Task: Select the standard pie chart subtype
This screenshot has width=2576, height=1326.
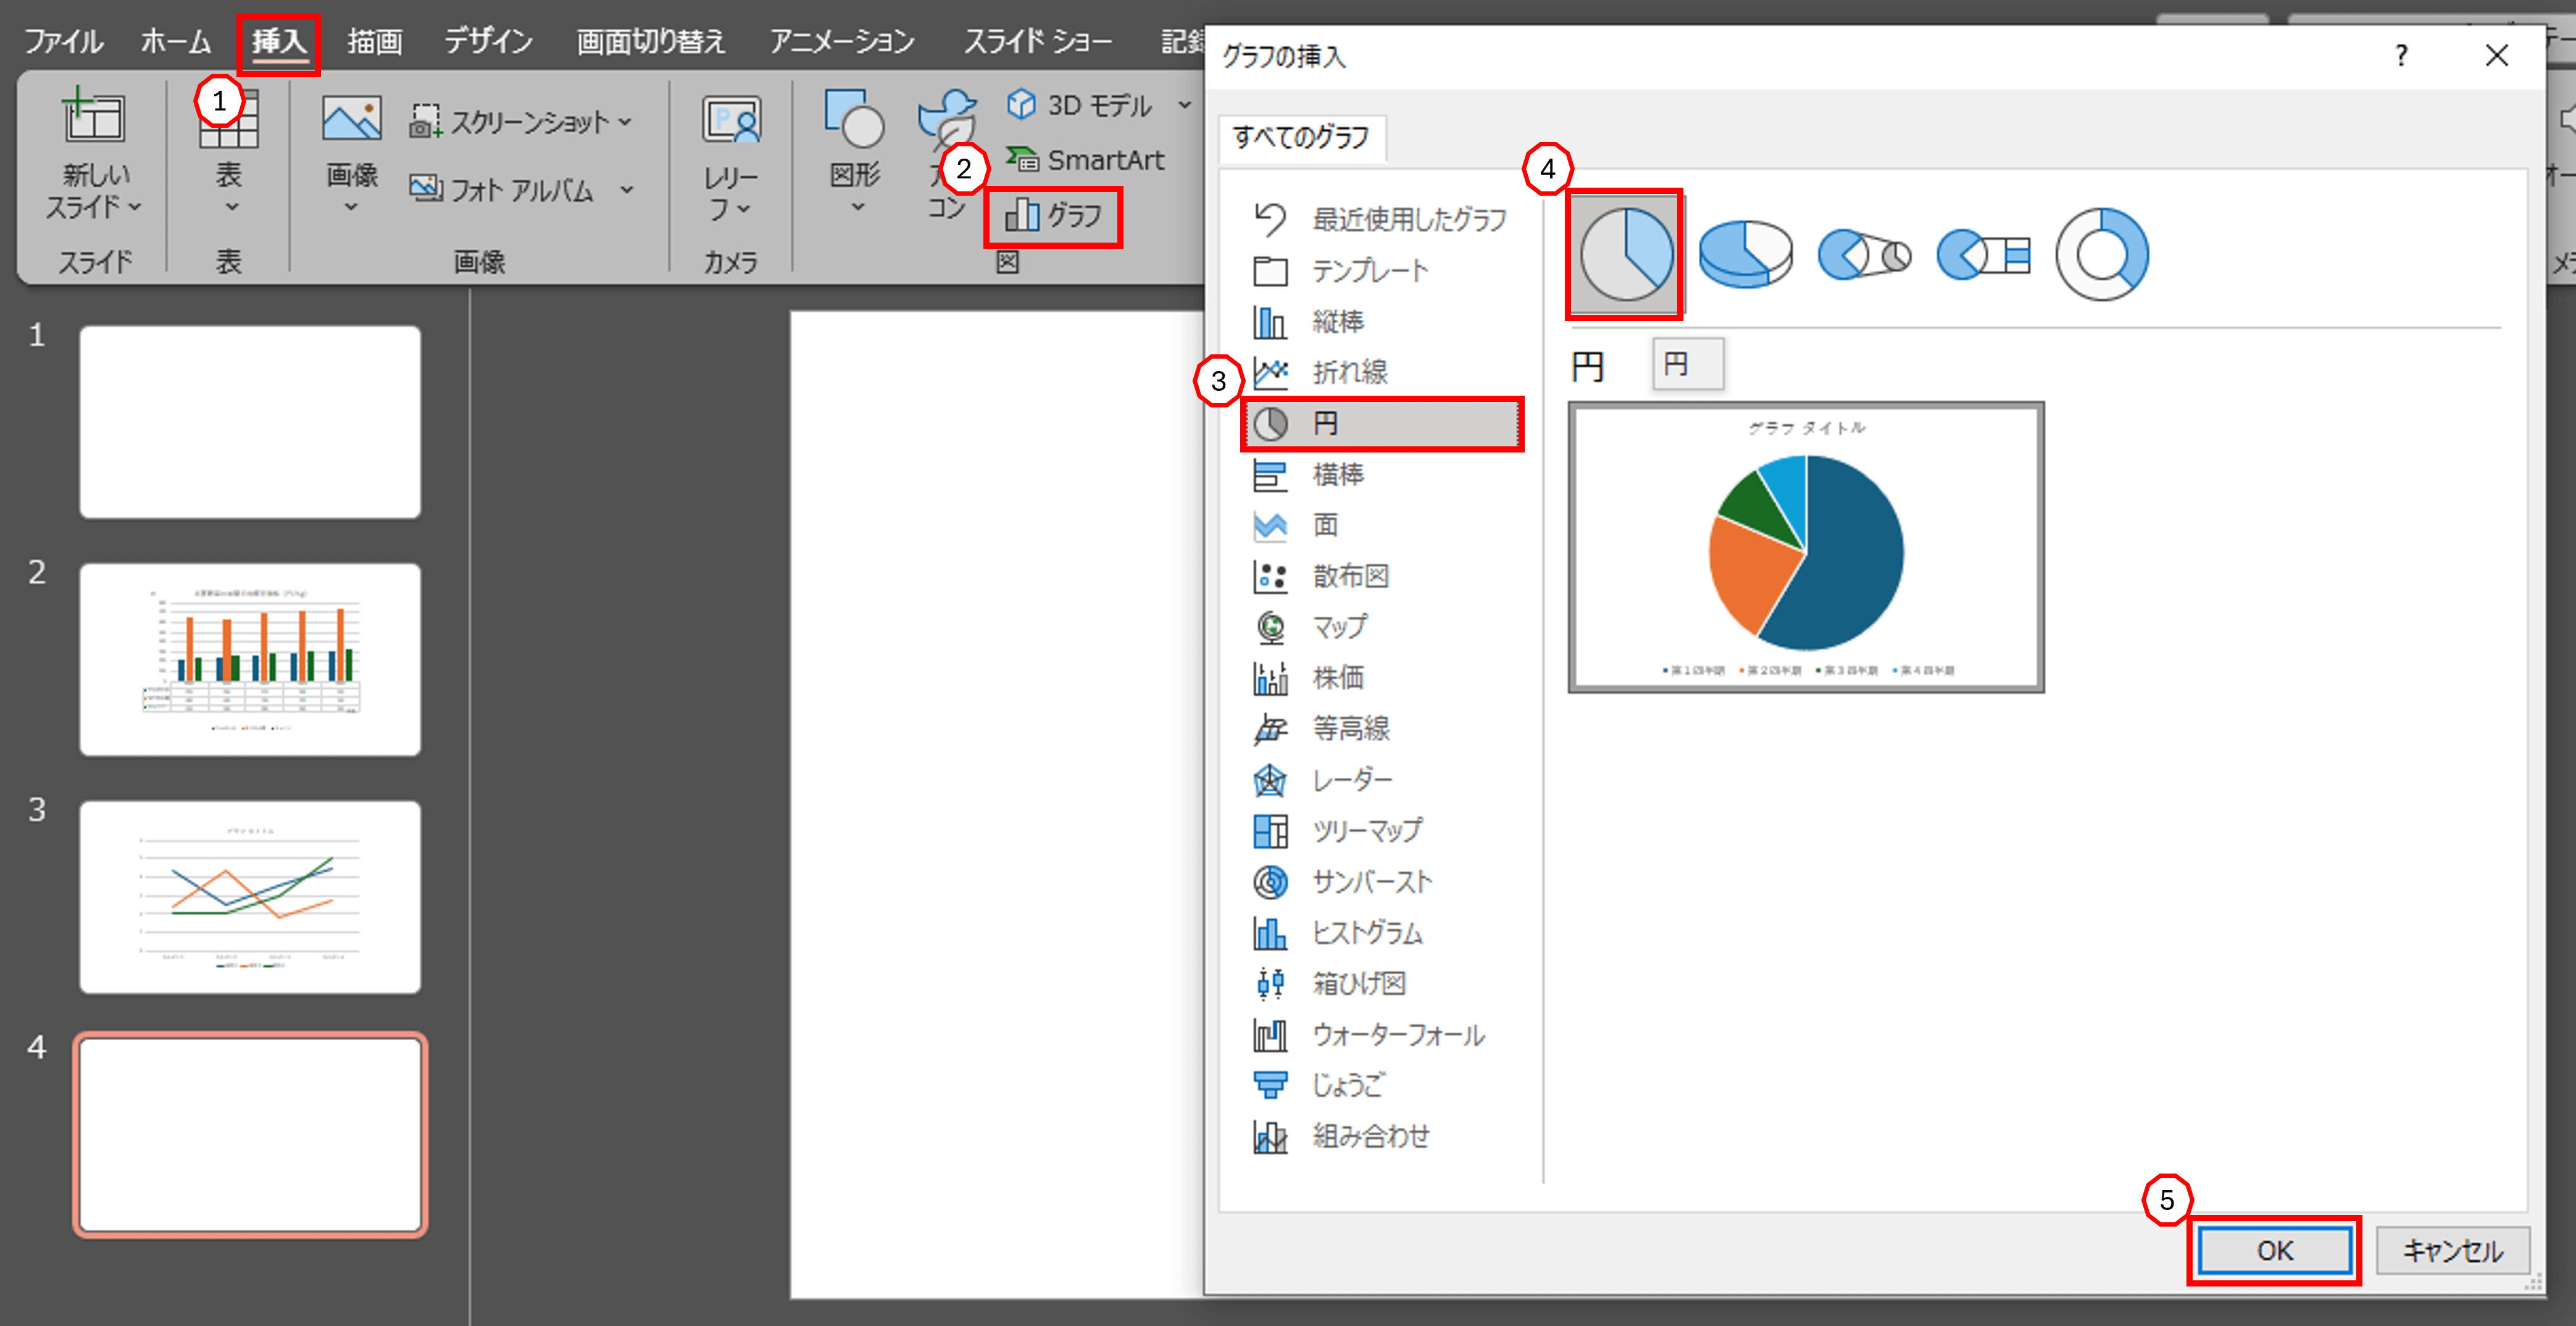Action: point(1626,254)
